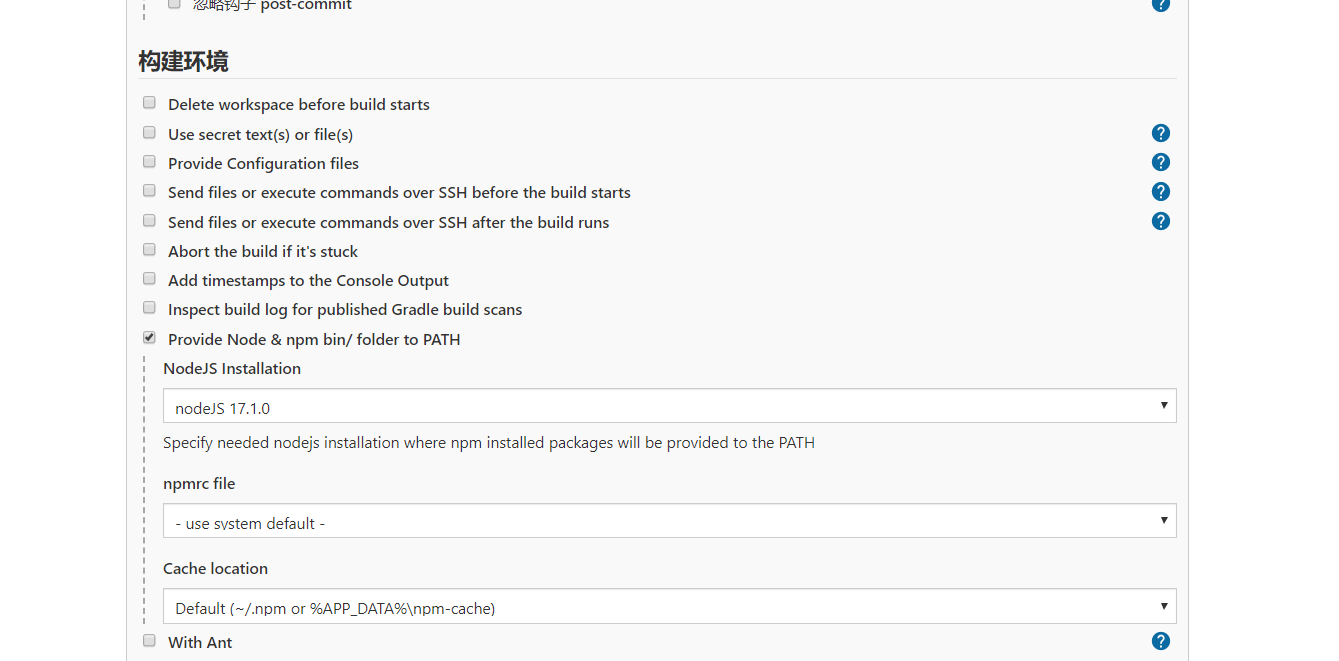Viewport: 1339px width, 661px height.
Task: Click the help icon beside Use secret text(s)
Action: [1160, 132]
